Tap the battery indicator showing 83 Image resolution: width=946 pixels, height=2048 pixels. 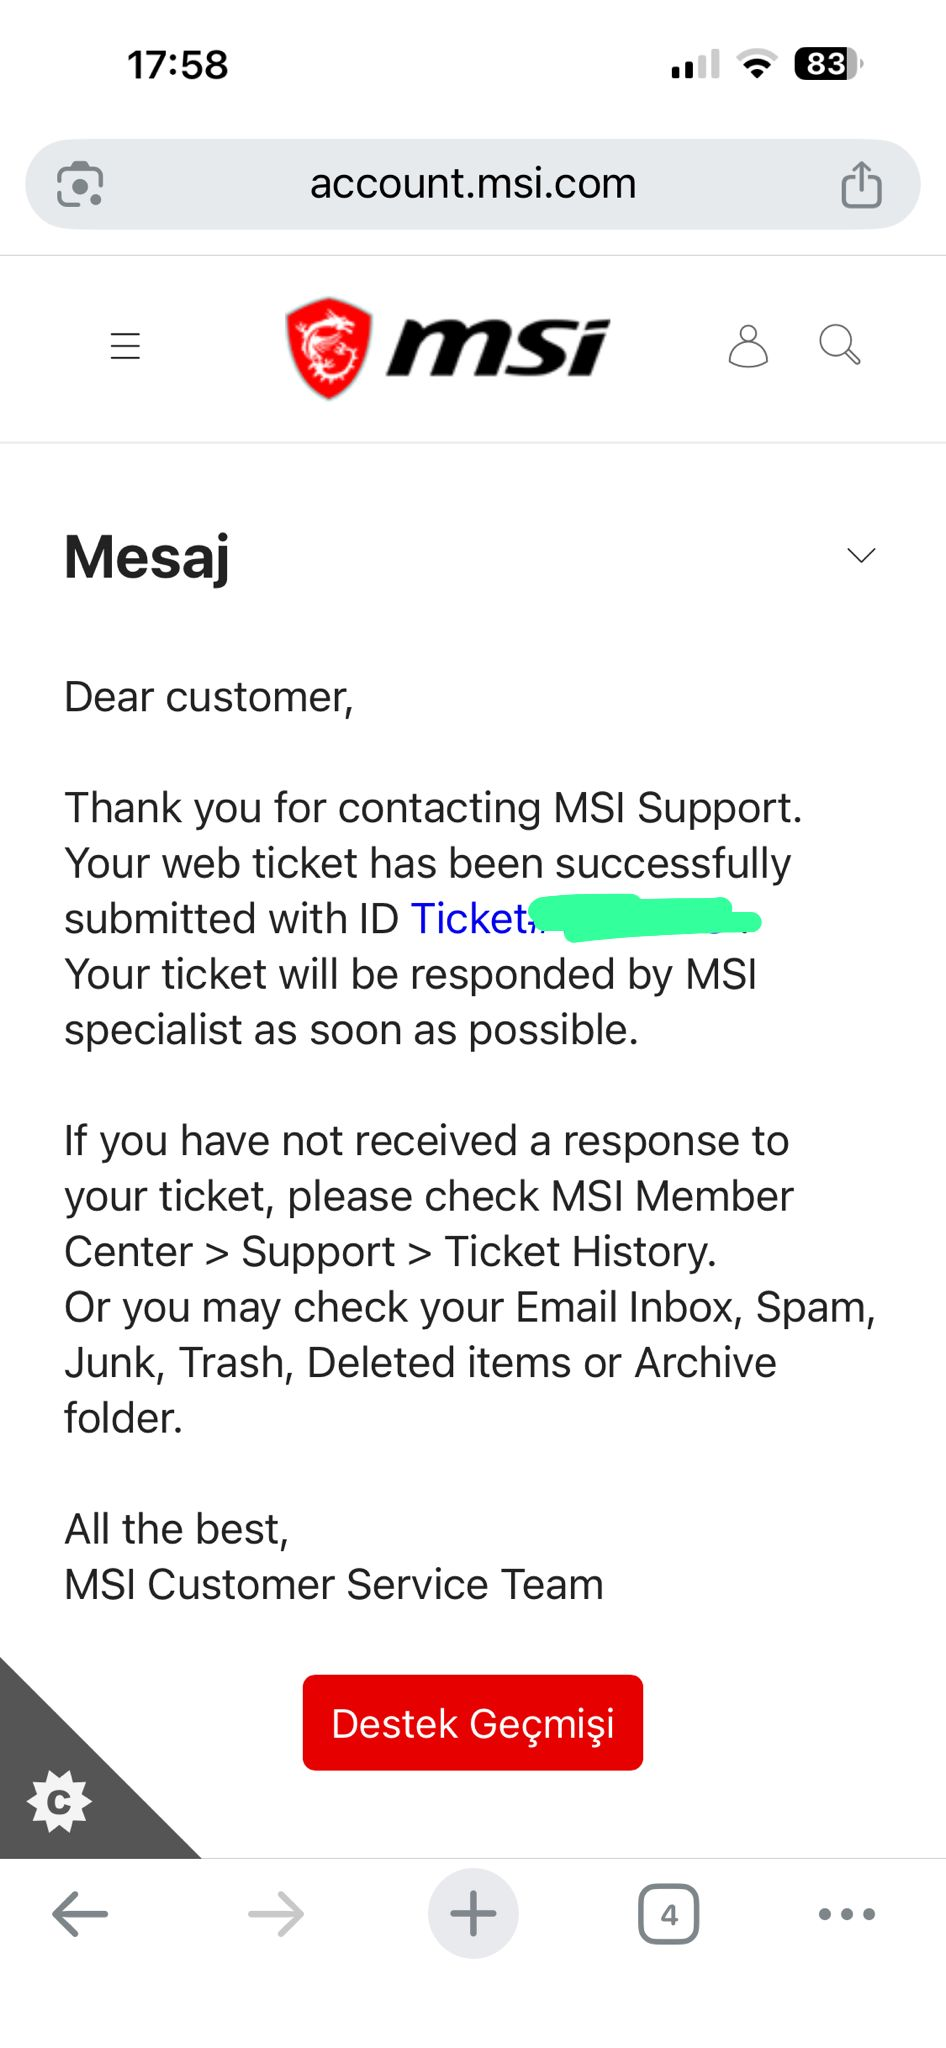[828, 64]
